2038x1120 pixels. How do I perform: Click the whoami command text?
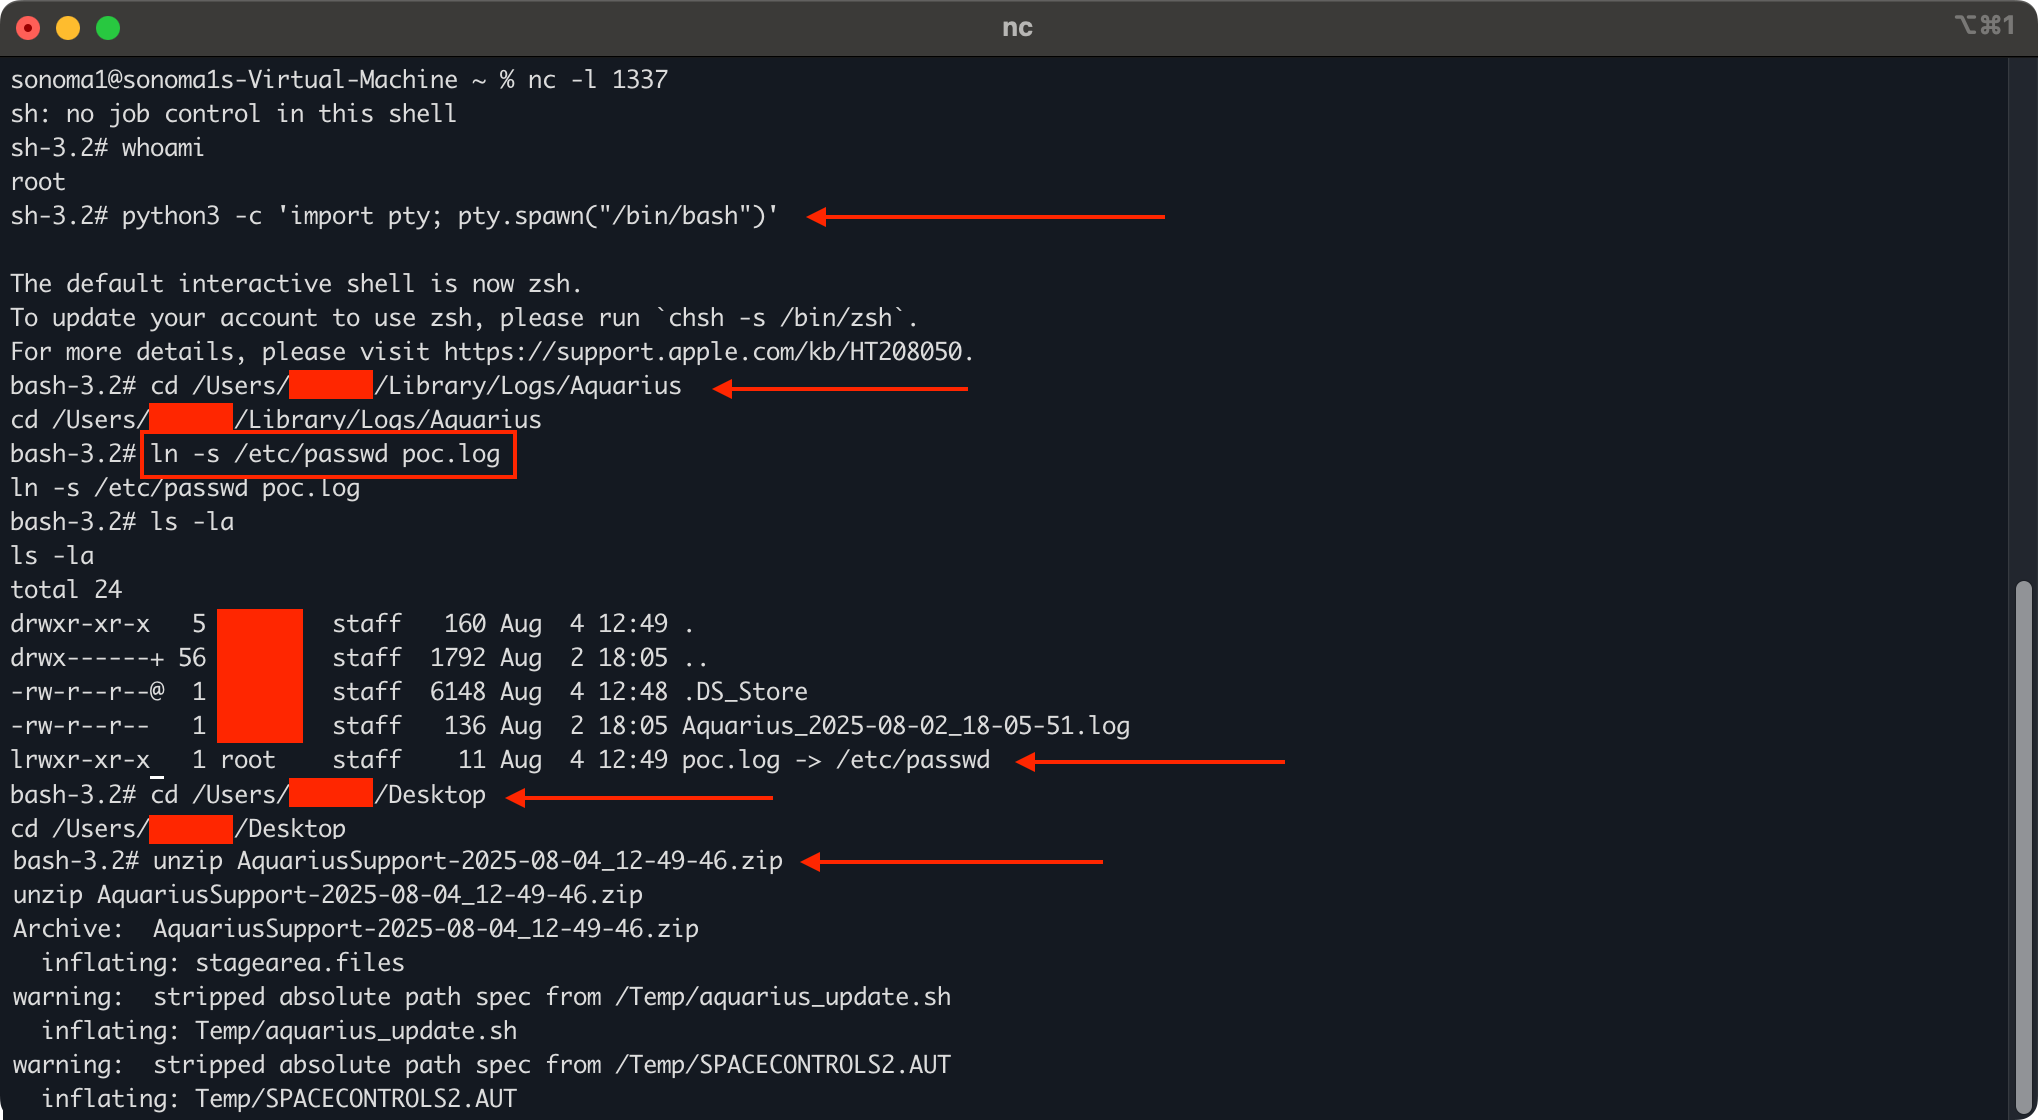(162, 148)
